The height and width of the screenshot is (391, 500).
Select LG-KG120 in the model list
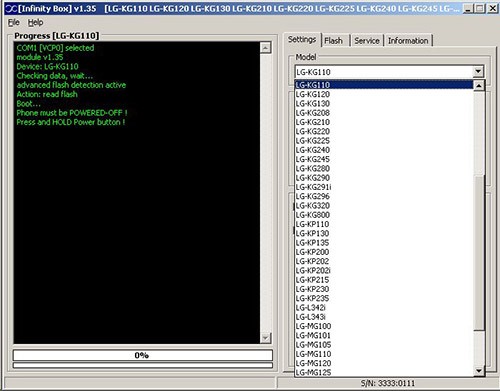click(x=384, y=94)
